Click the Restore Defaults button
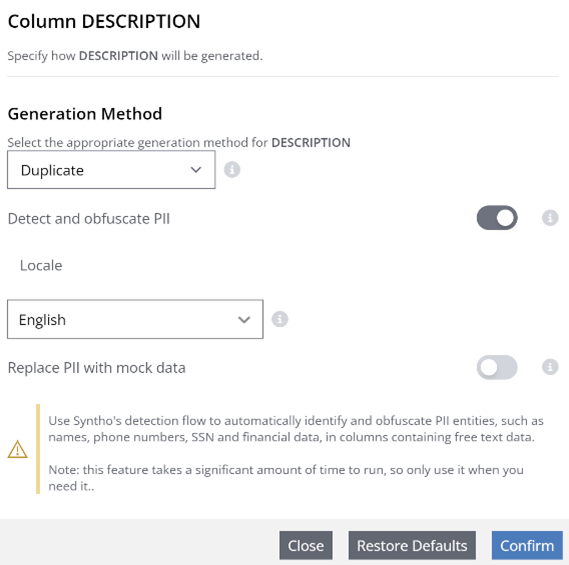This screenshot has width=569, height=565. point(412,545)
